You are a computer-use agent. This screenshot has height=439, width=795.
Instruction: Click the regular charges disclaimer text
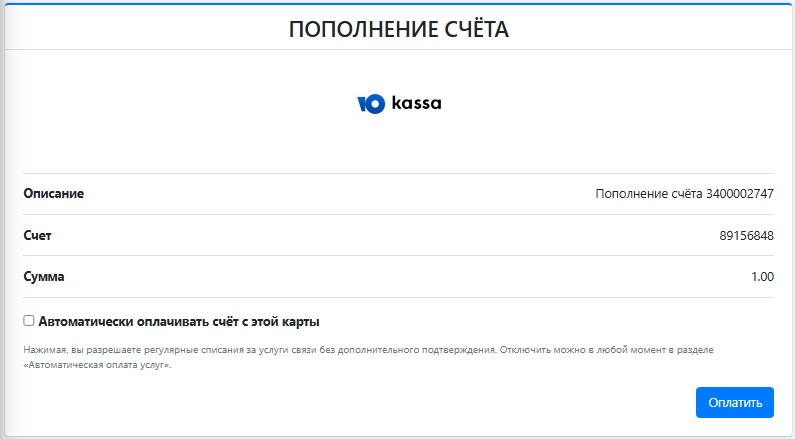click(368, 357)
